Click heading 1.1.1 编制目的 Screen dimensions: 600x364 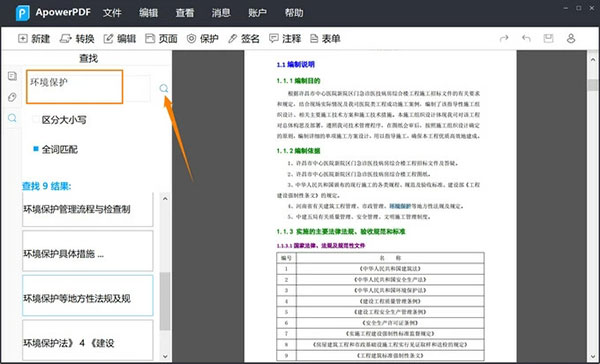(x=298, y=81)
